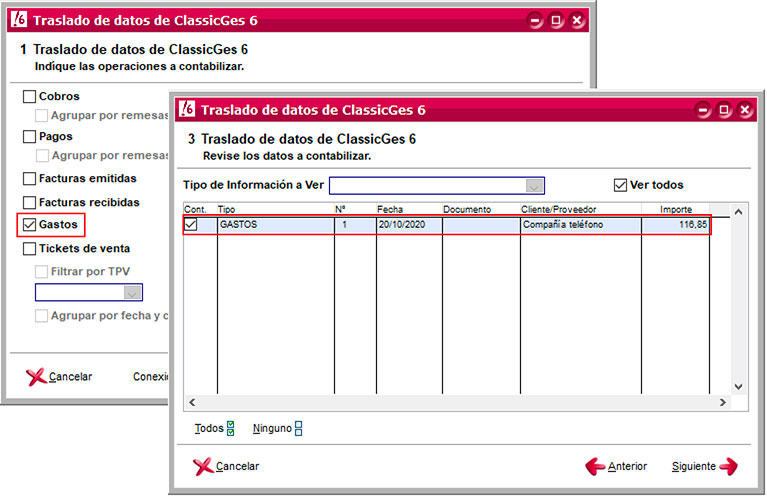Click the Ninguno link

coord(272,429)
